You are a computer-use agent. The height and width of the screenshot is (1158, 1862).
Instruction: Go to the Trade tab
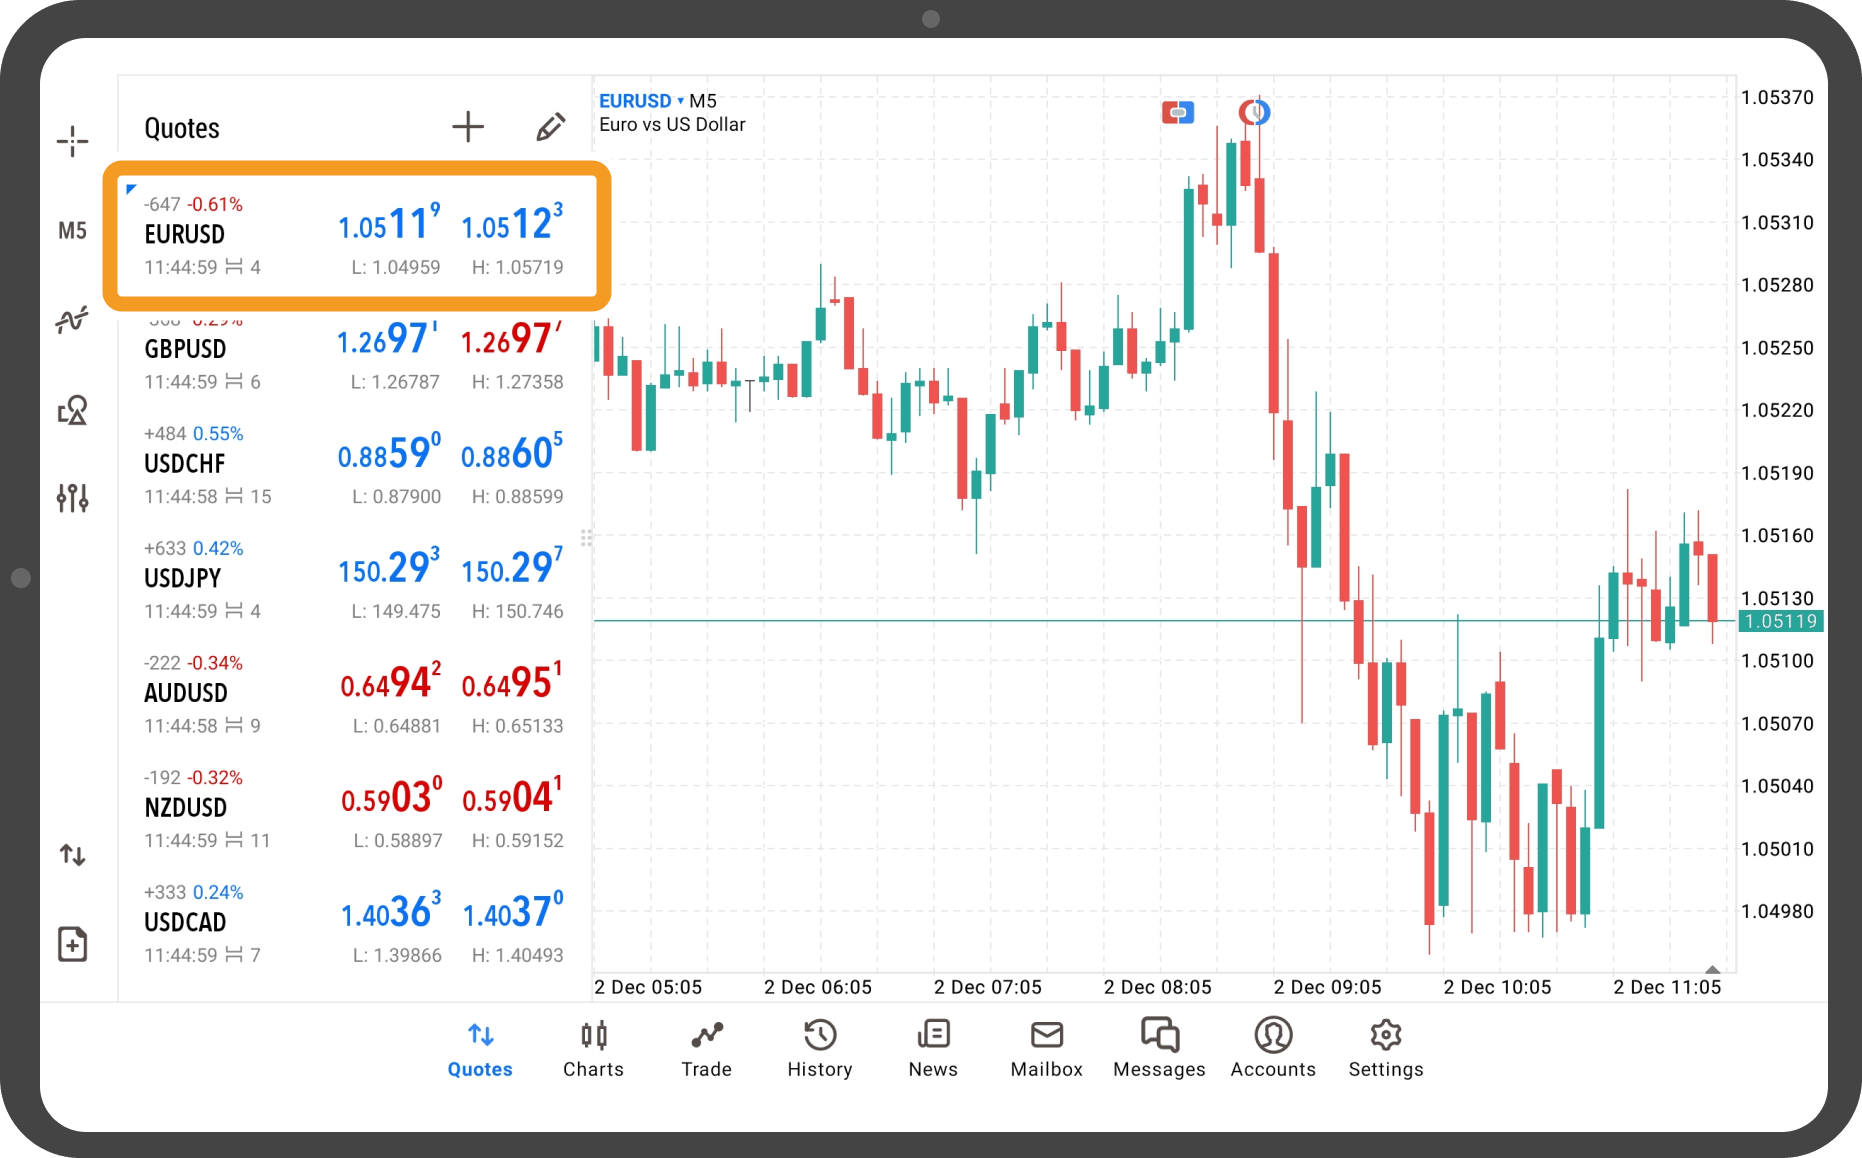click(x=706, y=1048)
